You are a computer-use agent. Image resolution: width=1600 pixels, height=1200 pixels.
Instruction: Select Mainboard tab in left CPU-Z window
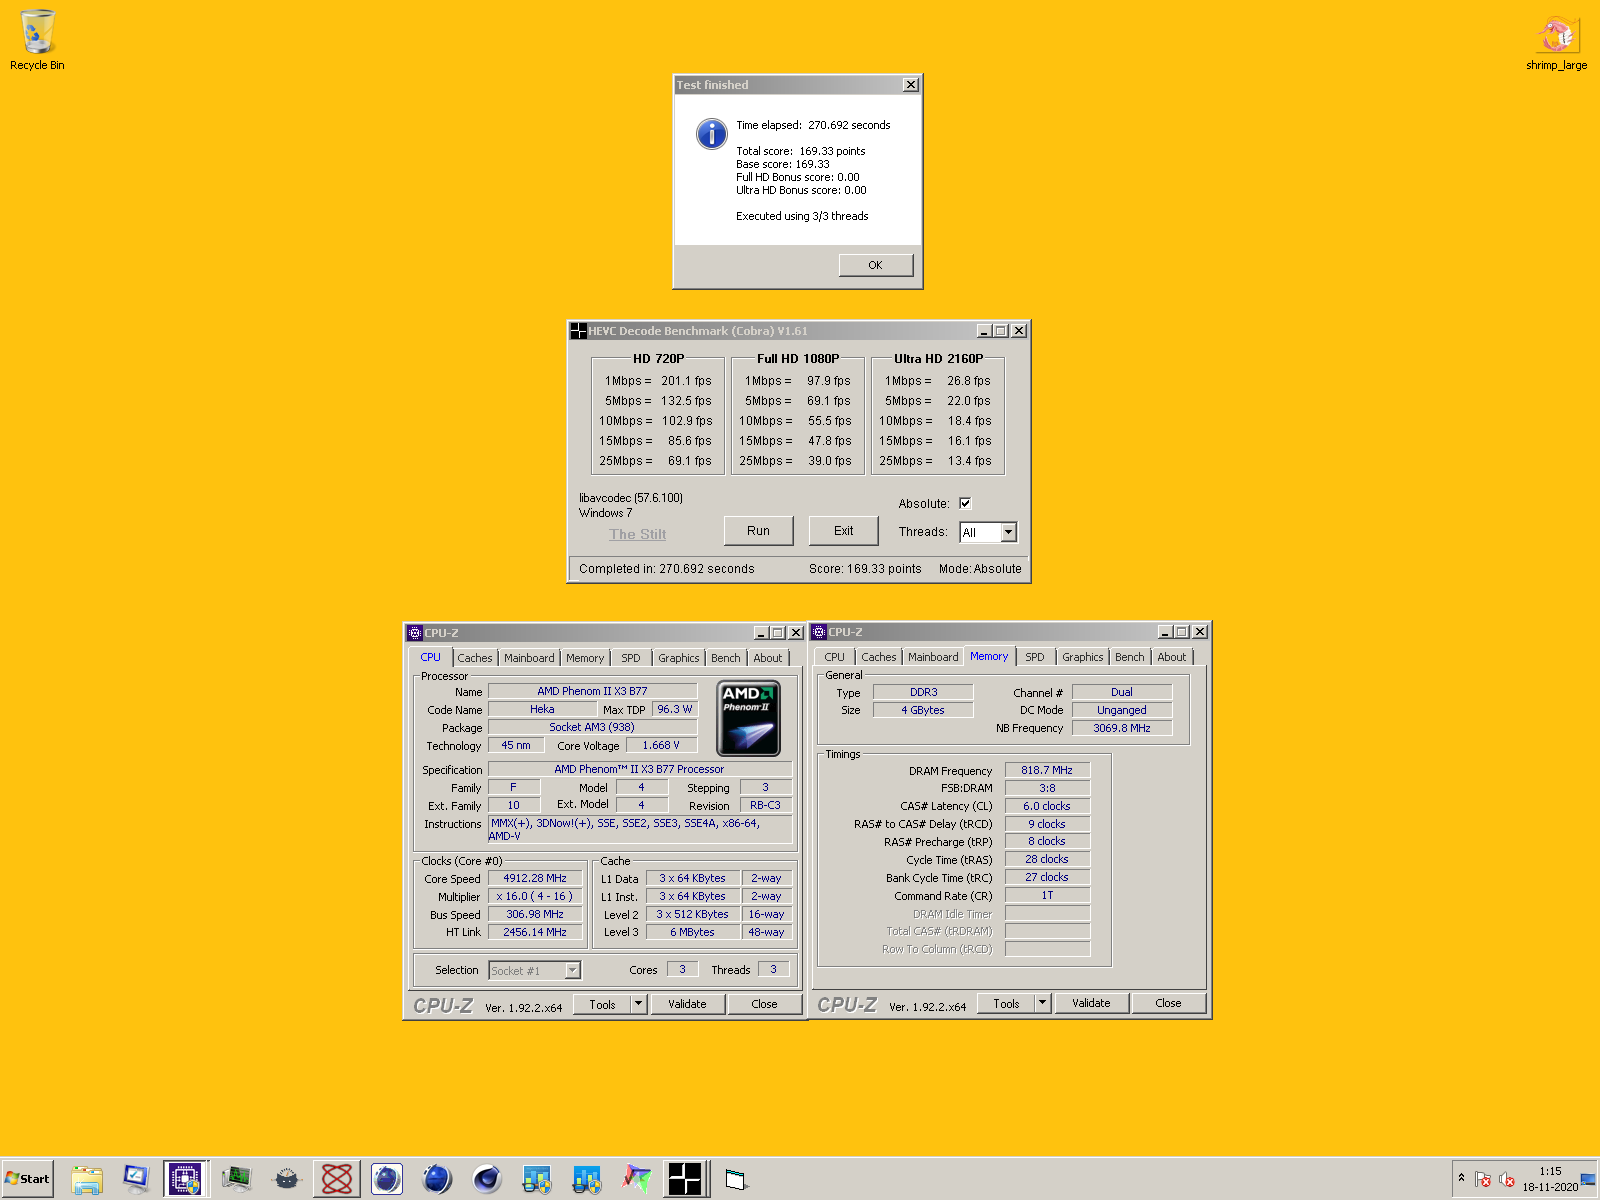(529, 658)
